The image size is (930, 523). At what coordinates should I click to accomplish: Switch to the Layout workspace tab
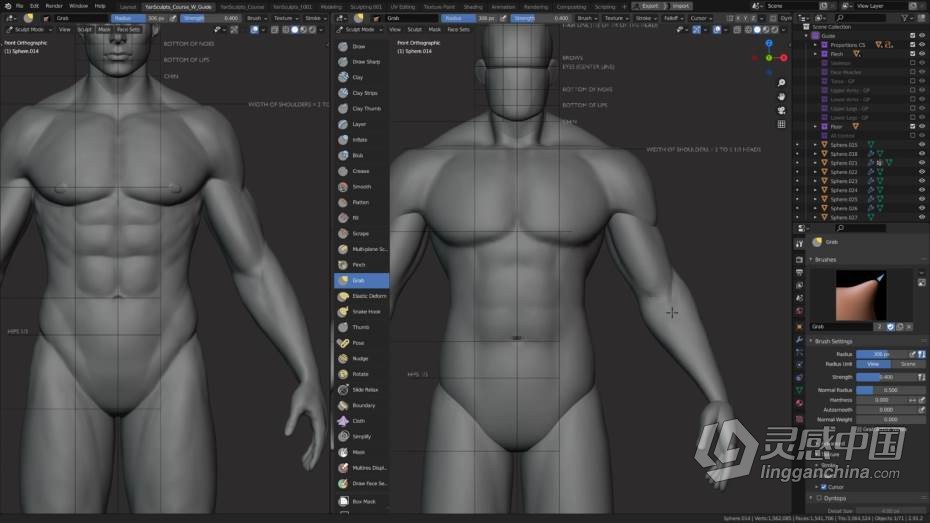tap(128, 7)
